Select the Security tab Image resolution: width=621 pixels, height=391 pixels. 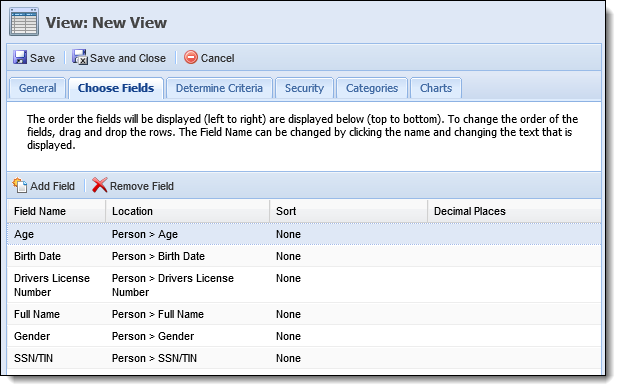point(304,88)
